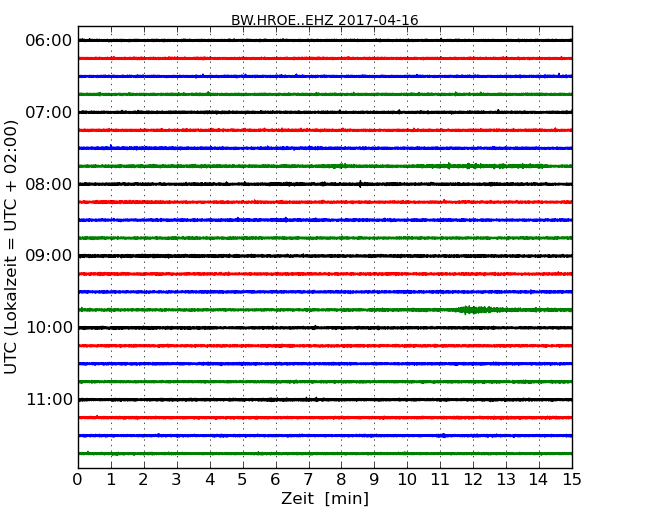
Task: Select the 08:00 time label
Action: pos(48,184)
